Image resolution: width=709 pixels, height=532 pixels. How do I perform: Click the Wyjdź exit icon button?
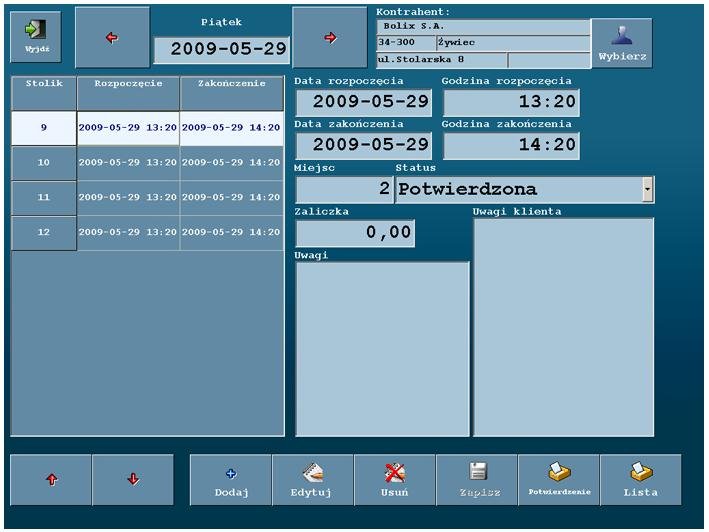click(x=35, y=37)
